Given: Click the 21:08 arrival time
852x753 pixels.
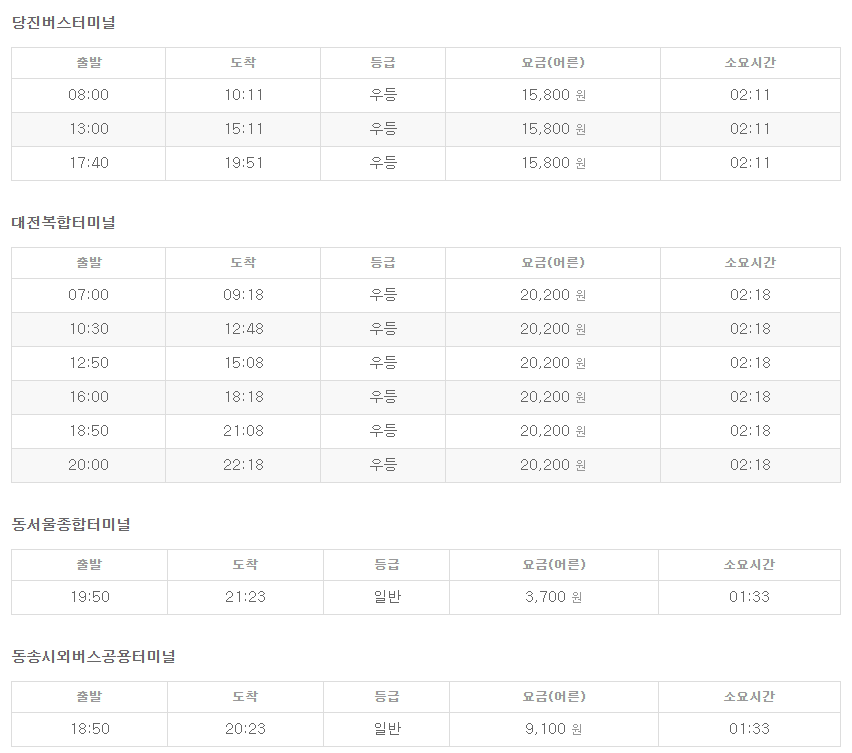Looking at the screenshot, I should [243, 431].
